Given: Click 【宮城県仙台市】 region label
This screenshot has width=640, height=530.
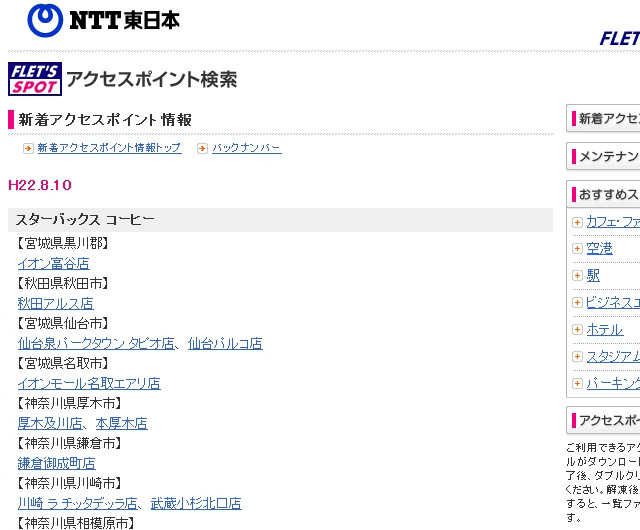Looking at the screenshot, I should pos(62,323).
